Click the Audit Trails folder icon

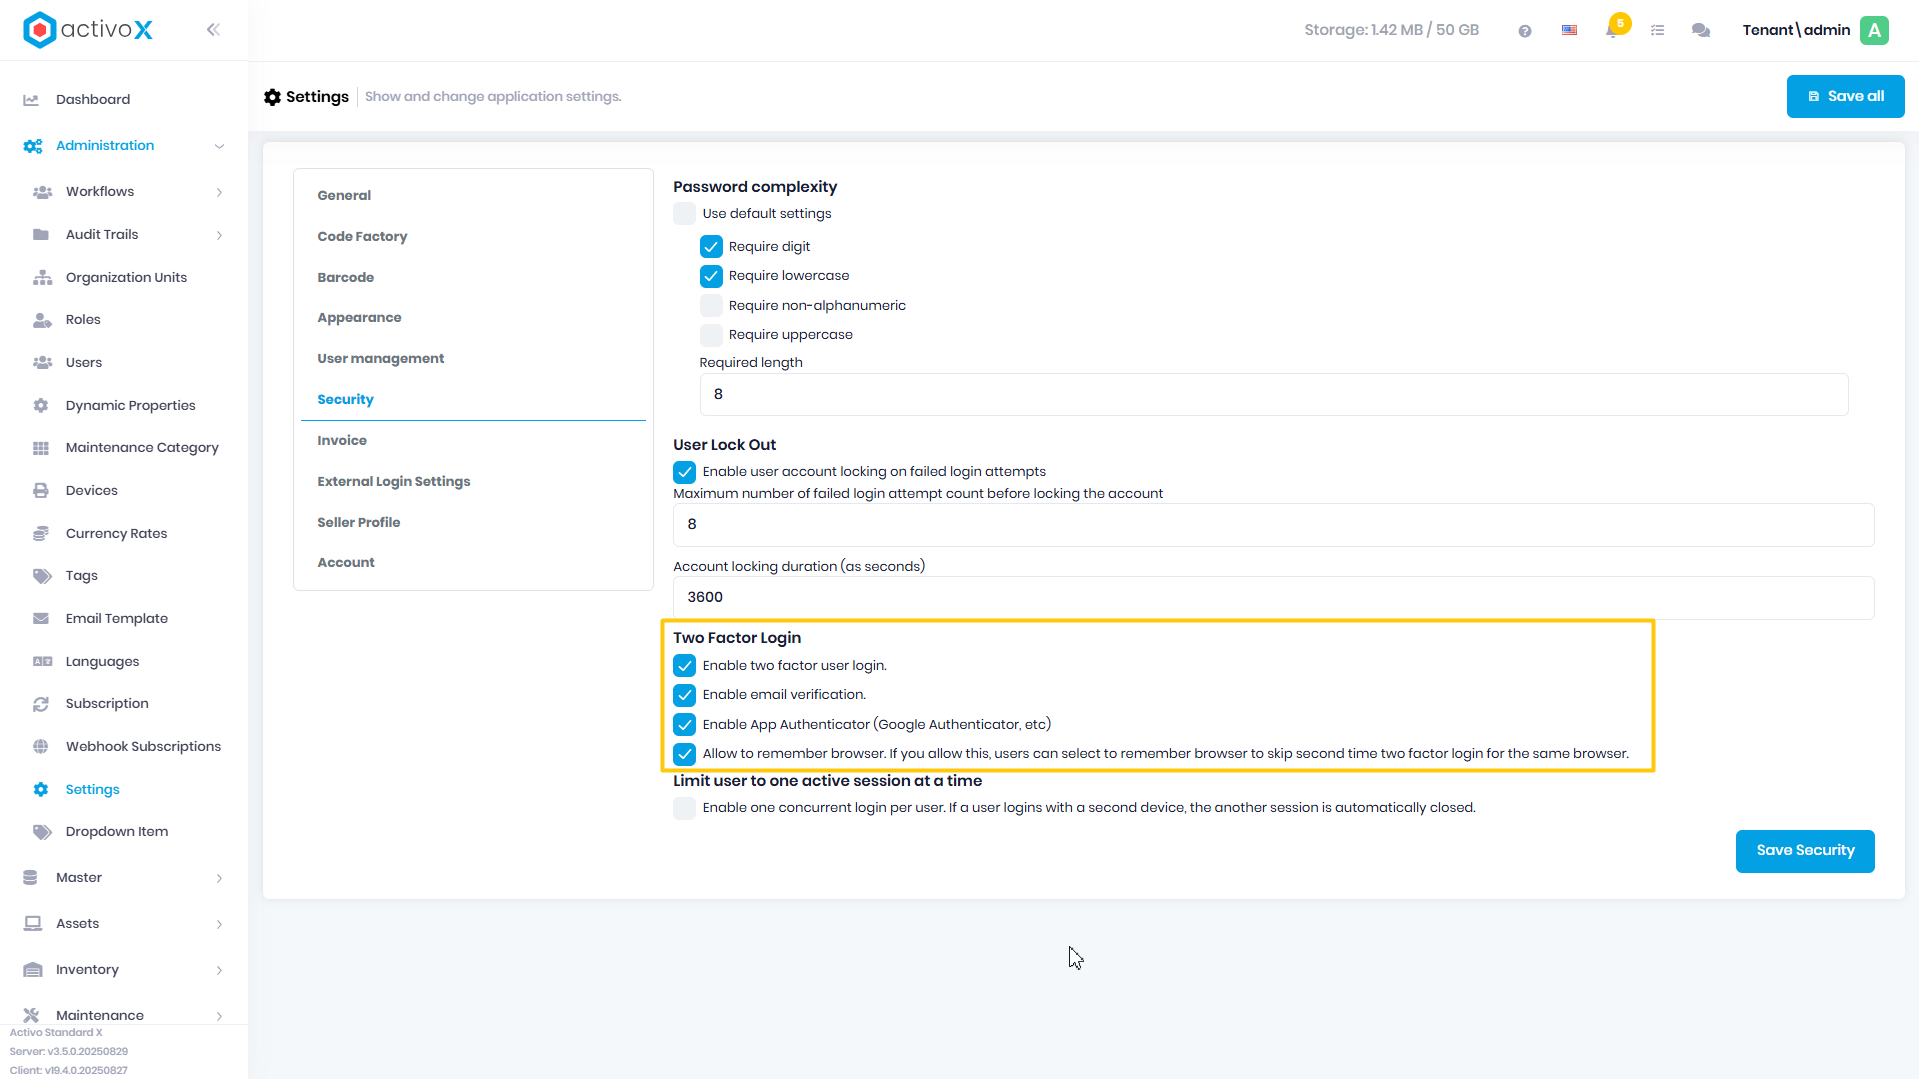pyautogui.click(x=41, y=235)
